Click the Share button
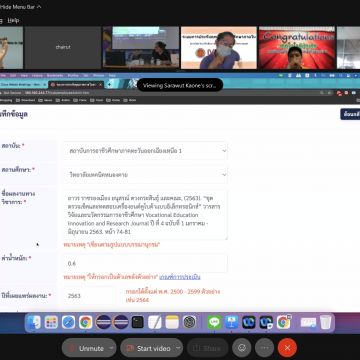The width and height of the screenshot is (360, 360). (207, 348)
